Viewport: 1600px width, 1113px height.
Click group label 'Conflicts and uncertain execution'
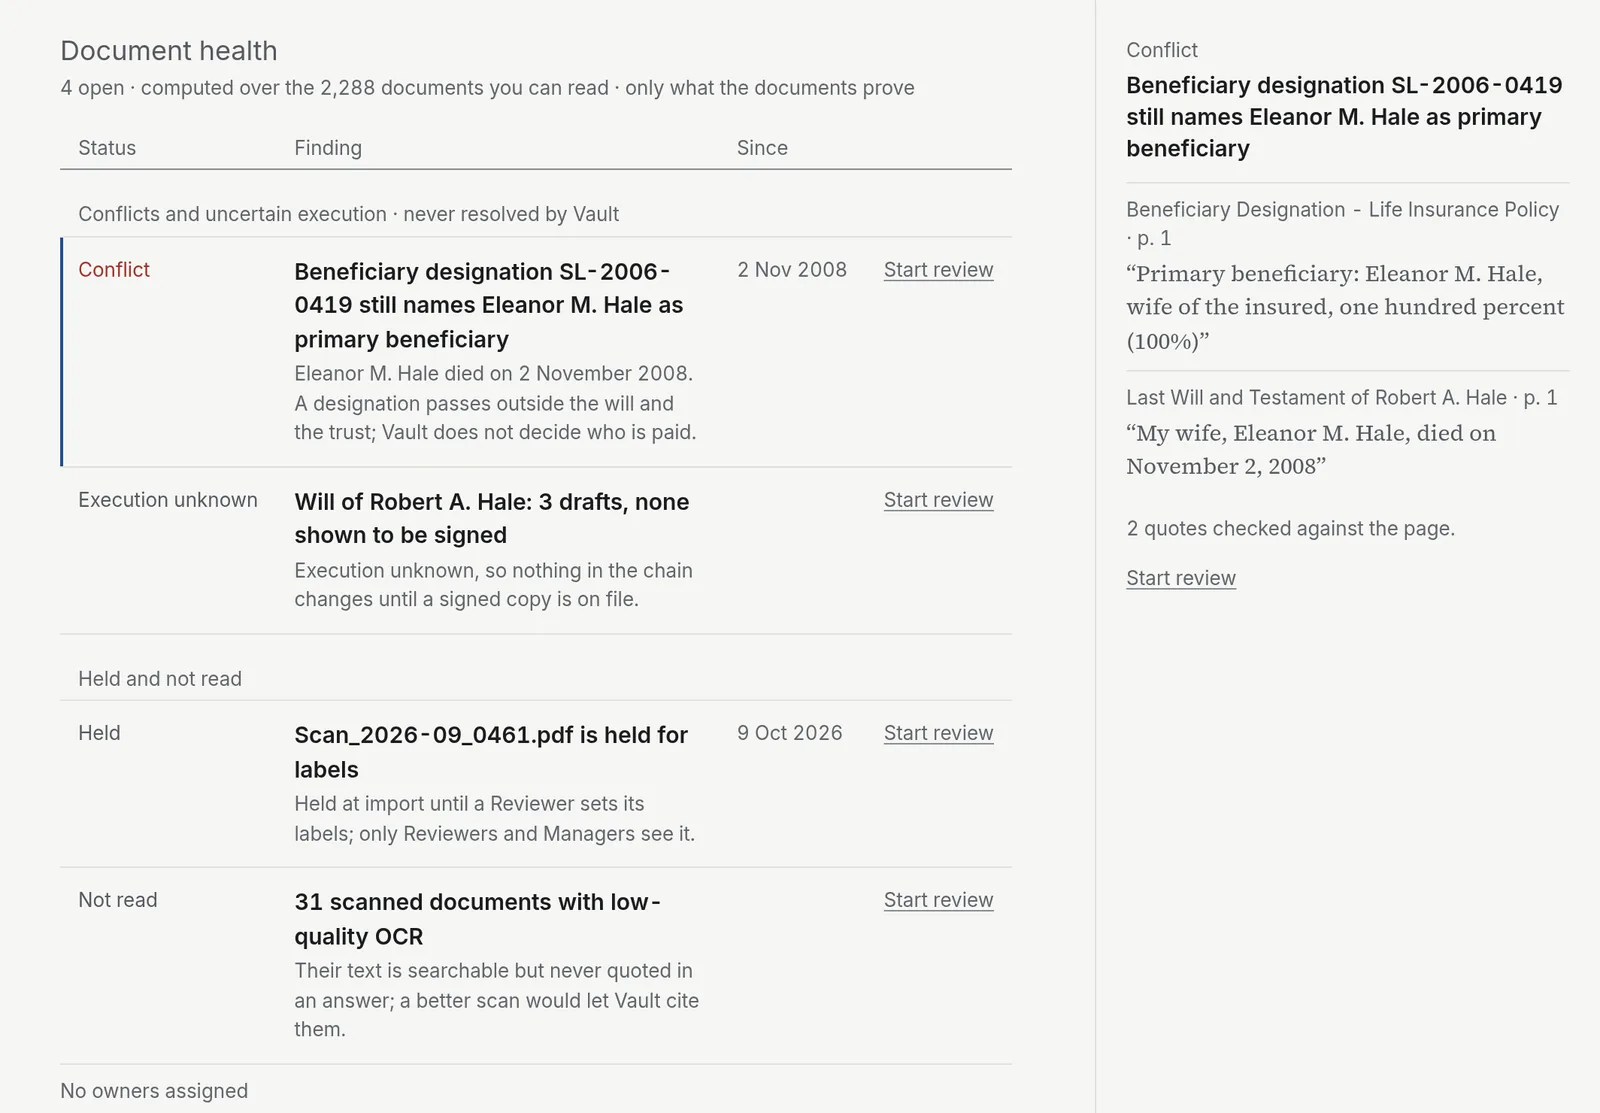(x=348, y=214)
